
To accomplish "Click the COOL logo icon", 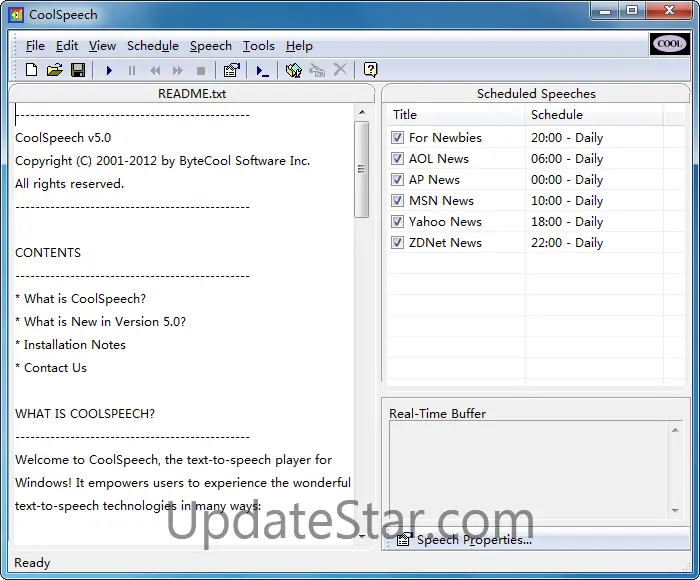I will click(669, 44).
